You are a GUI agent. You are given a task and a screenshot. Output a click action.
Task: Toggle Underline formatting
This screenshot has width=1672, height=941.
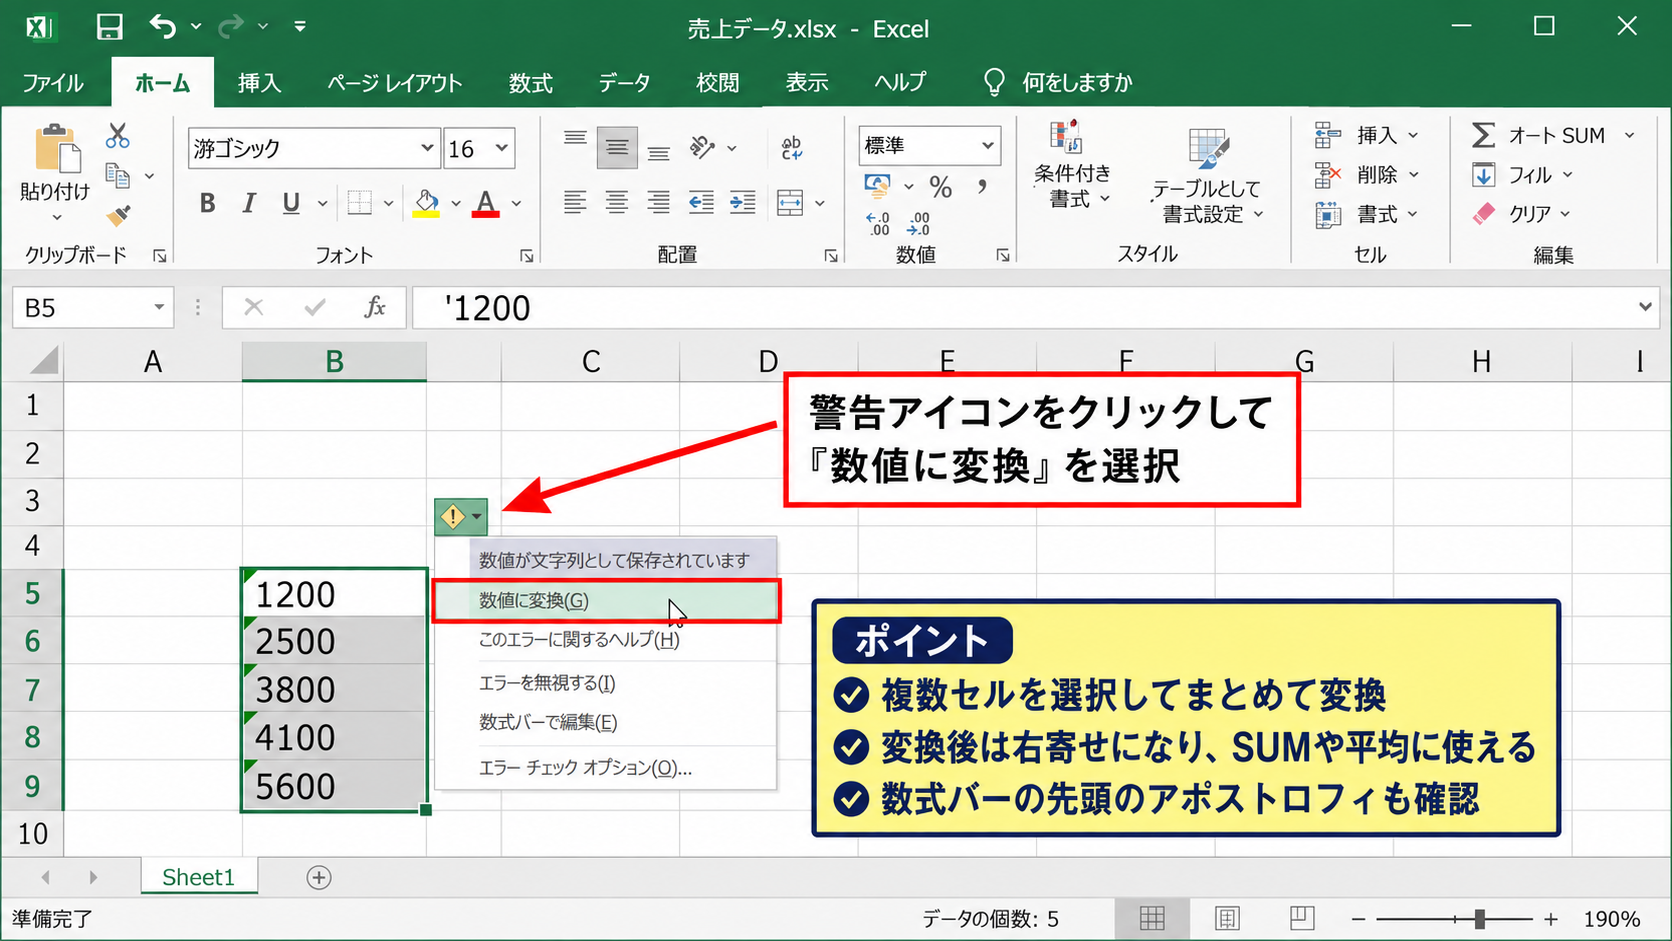(291, 203)
